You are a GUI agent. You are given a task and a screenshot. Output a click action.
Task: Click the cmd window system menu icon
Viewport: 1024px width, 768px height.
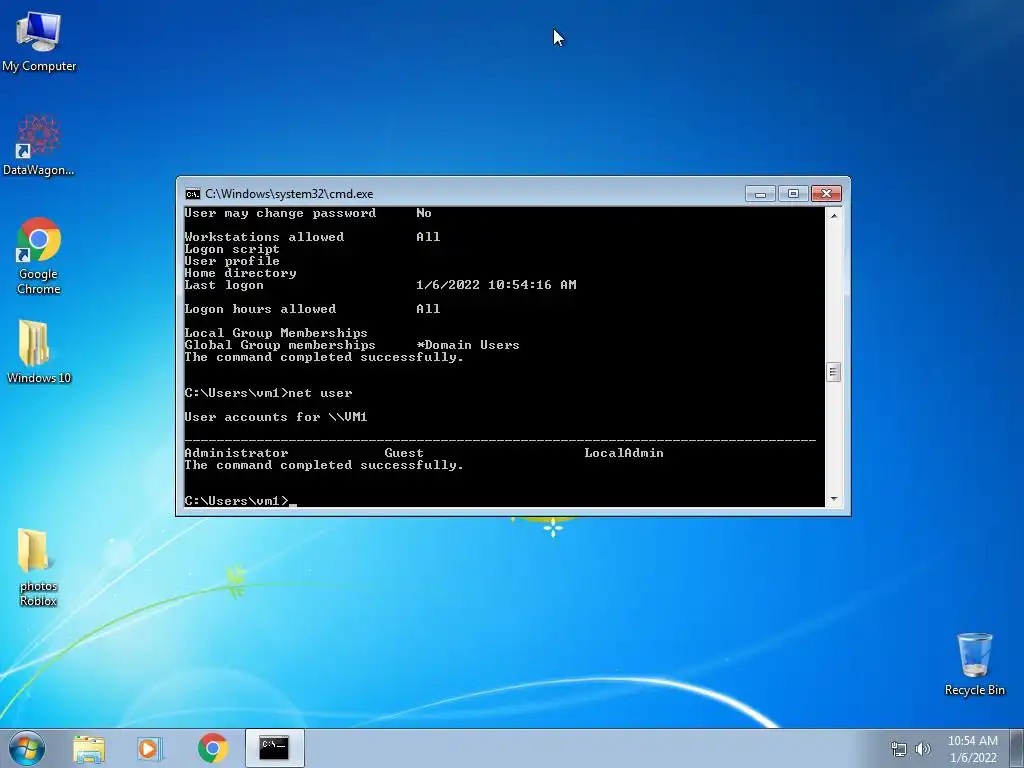pos(193,194)
